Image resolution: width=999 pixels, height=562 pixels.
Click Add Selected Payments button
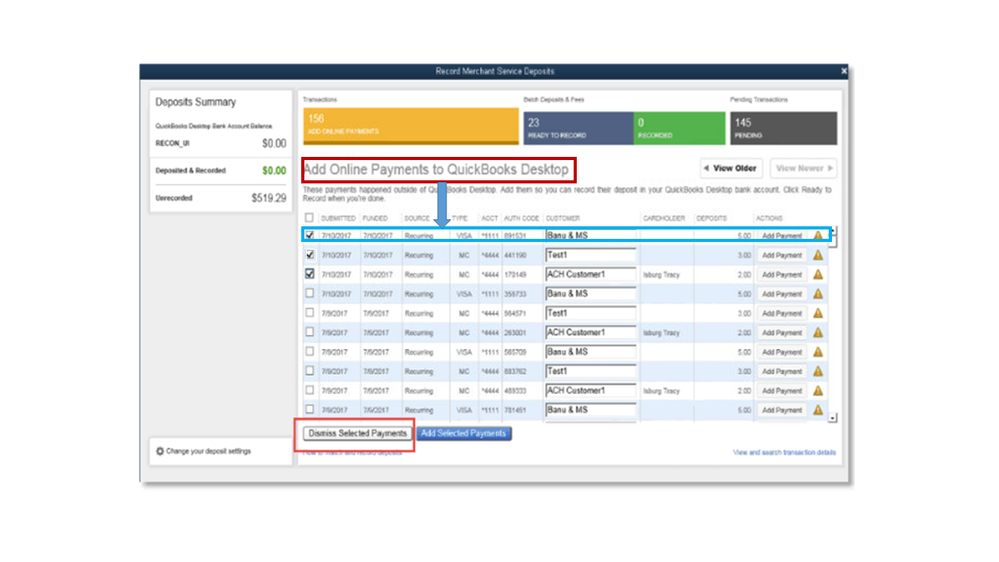(x=463, y=433)
